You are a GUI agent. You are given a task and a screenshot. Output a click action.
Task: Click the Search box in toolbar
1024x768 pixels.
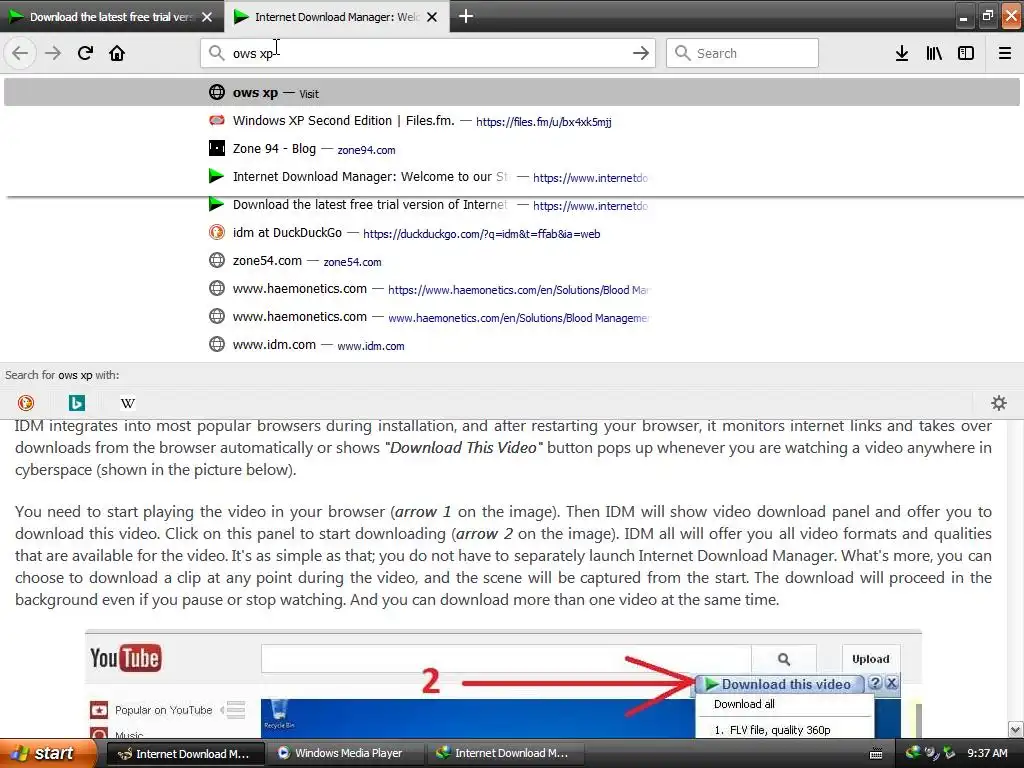pos(743,53)
